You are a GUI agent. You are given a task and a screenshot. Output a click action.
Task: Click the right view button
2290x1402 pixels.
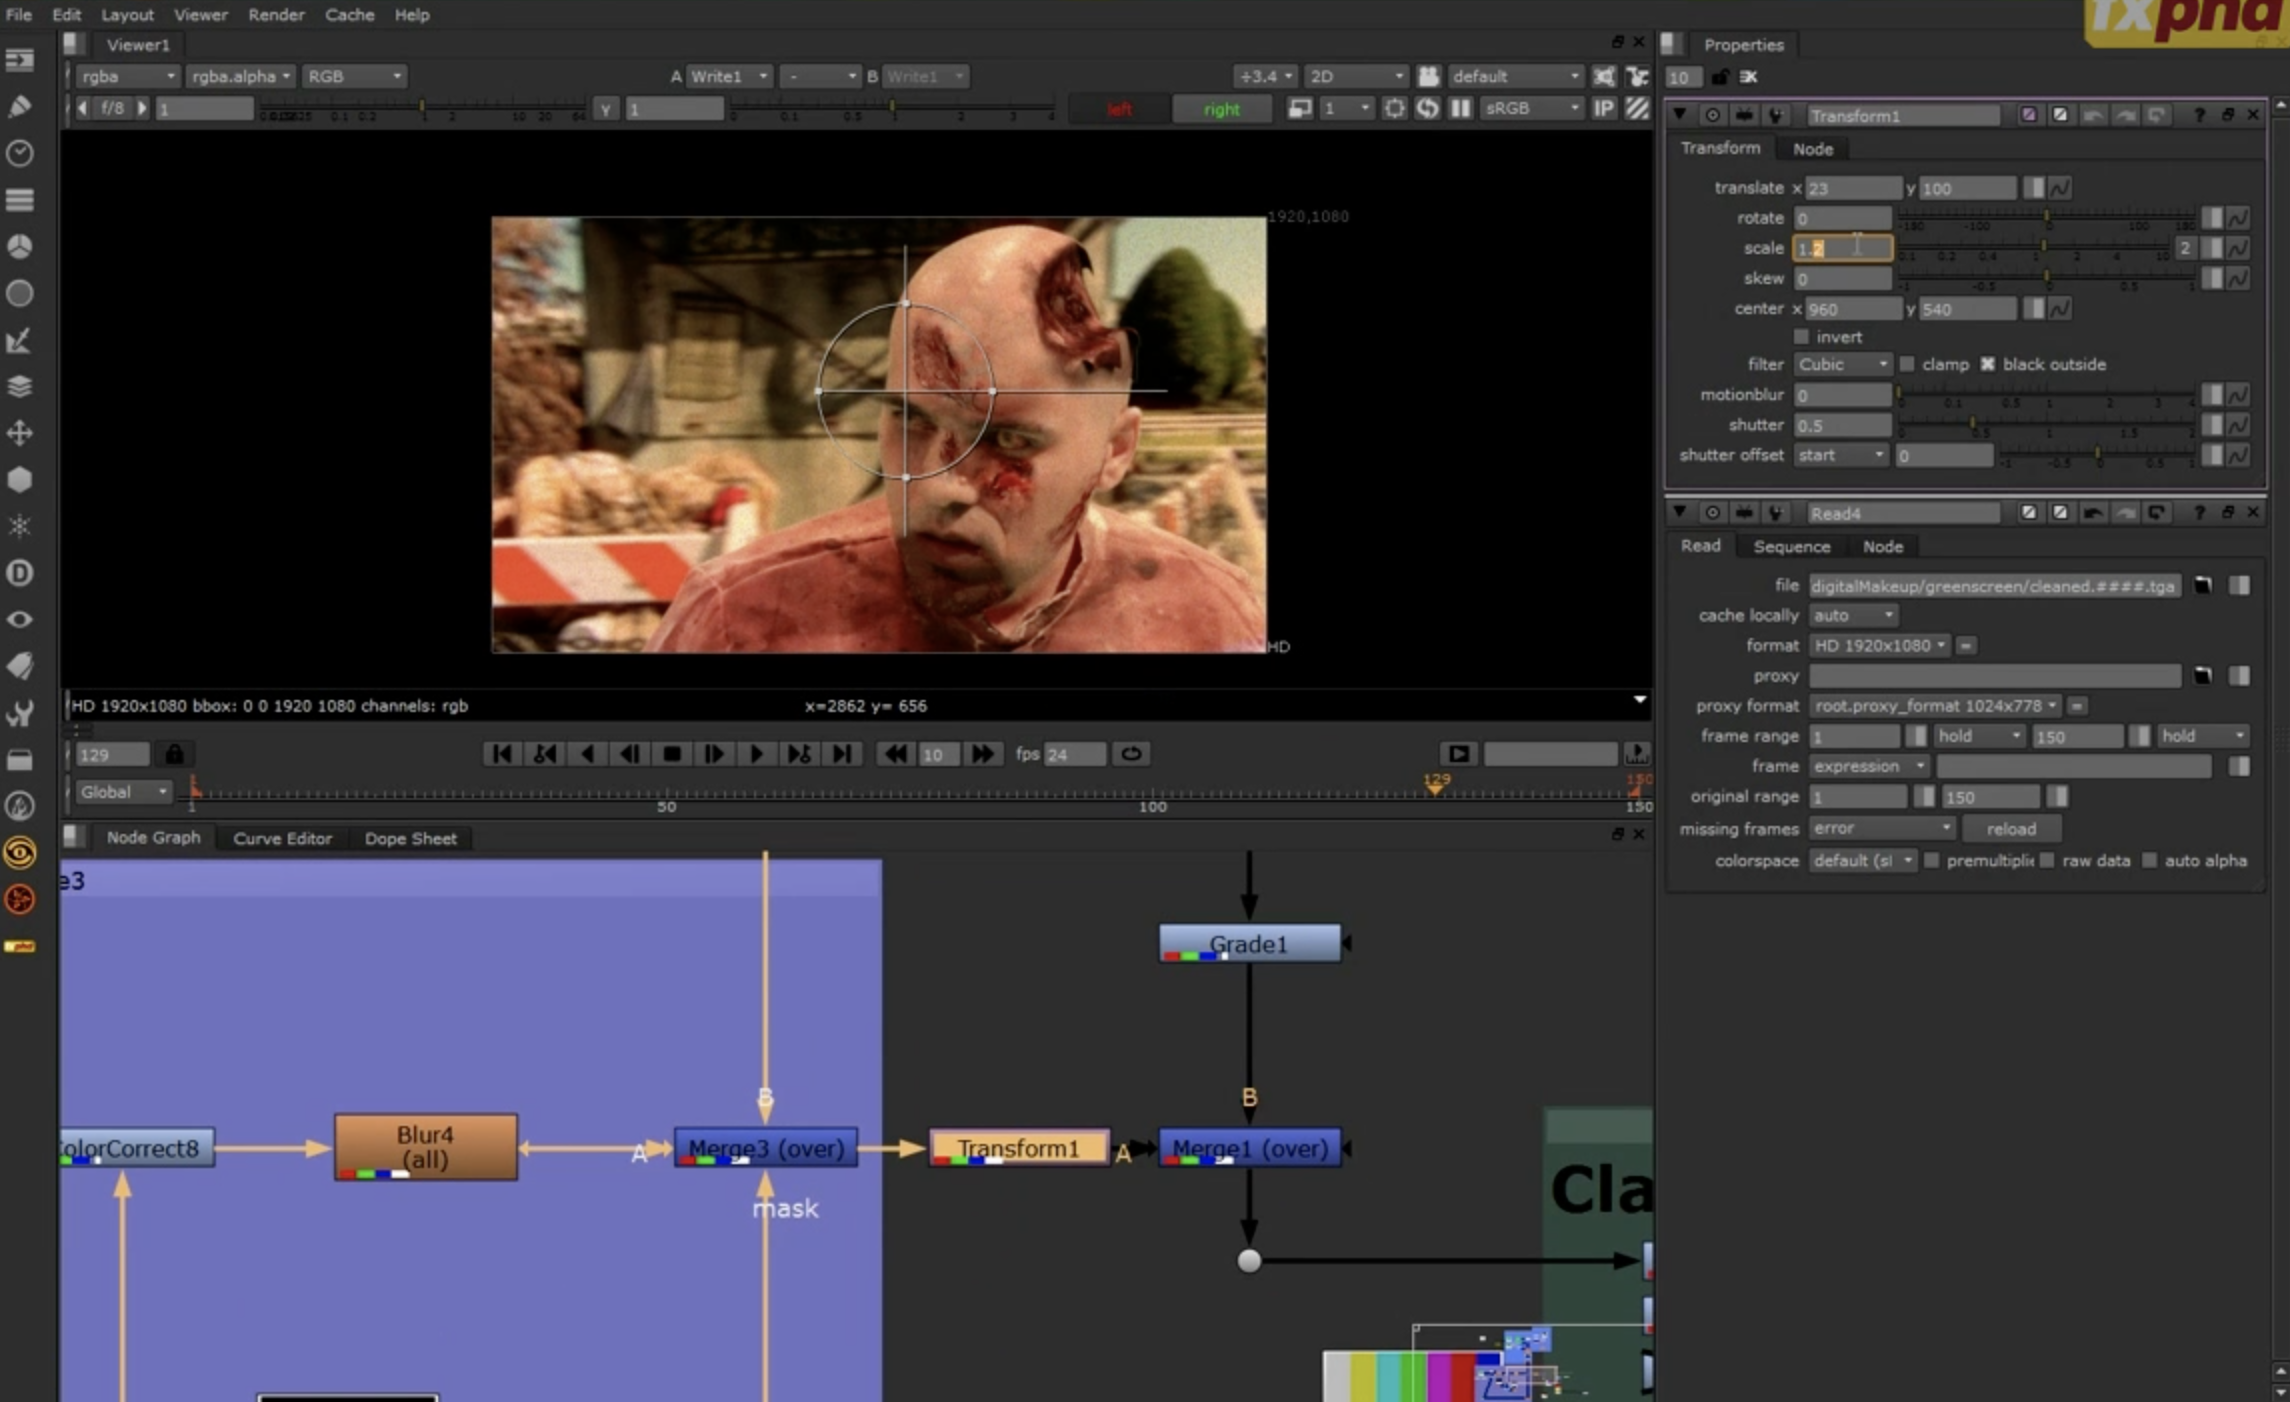pyautogui.click(x=1221, y=109)
